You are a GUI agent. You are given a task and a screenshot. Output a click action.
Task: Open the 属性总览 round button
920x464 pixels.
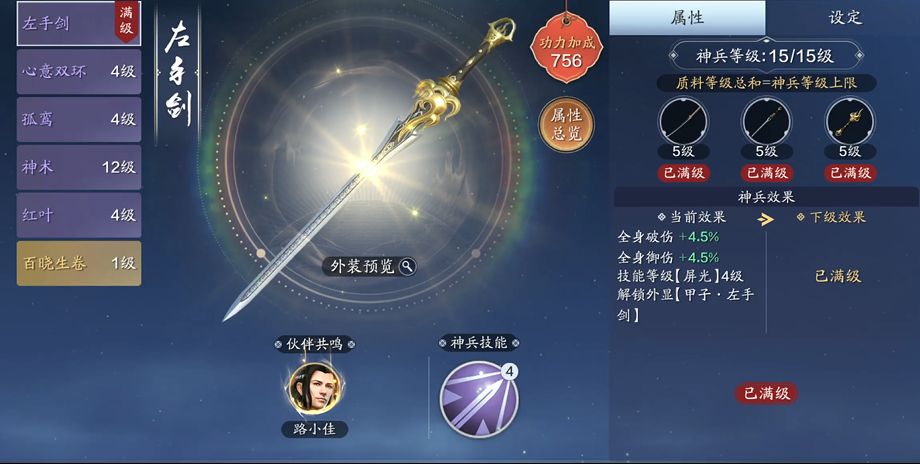pos(566,124)
